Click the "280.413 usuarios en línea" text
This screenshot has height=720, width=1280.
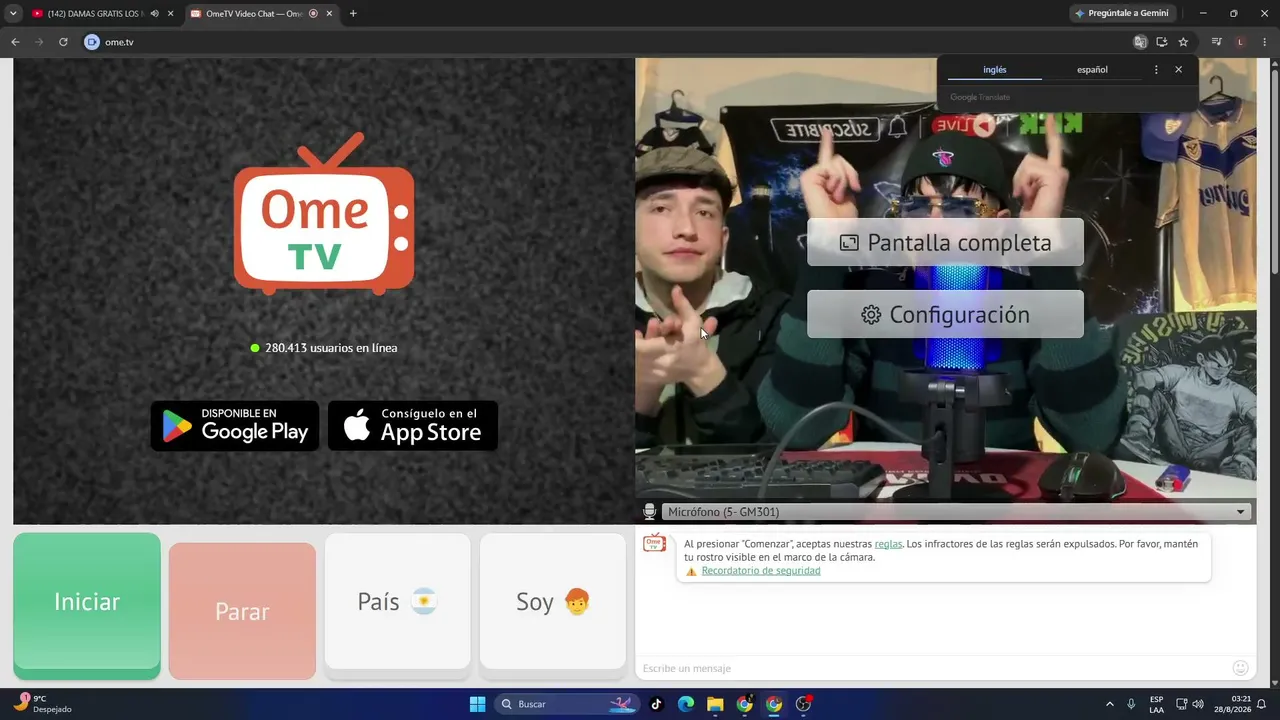(x=331, y=348)
